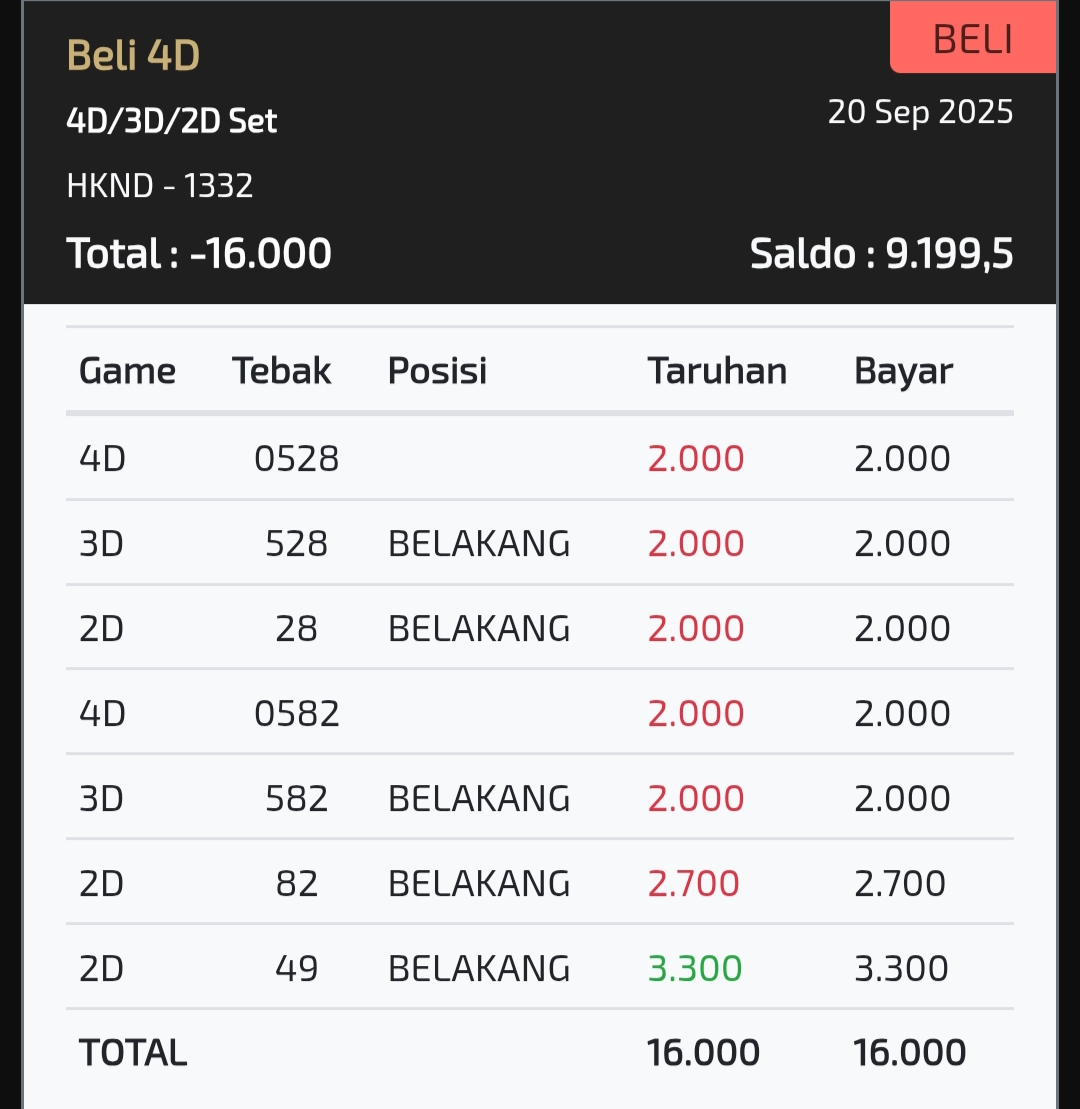Click the Posisi column header
The image size is (1080, 1109).
click(x=437, y=371)
